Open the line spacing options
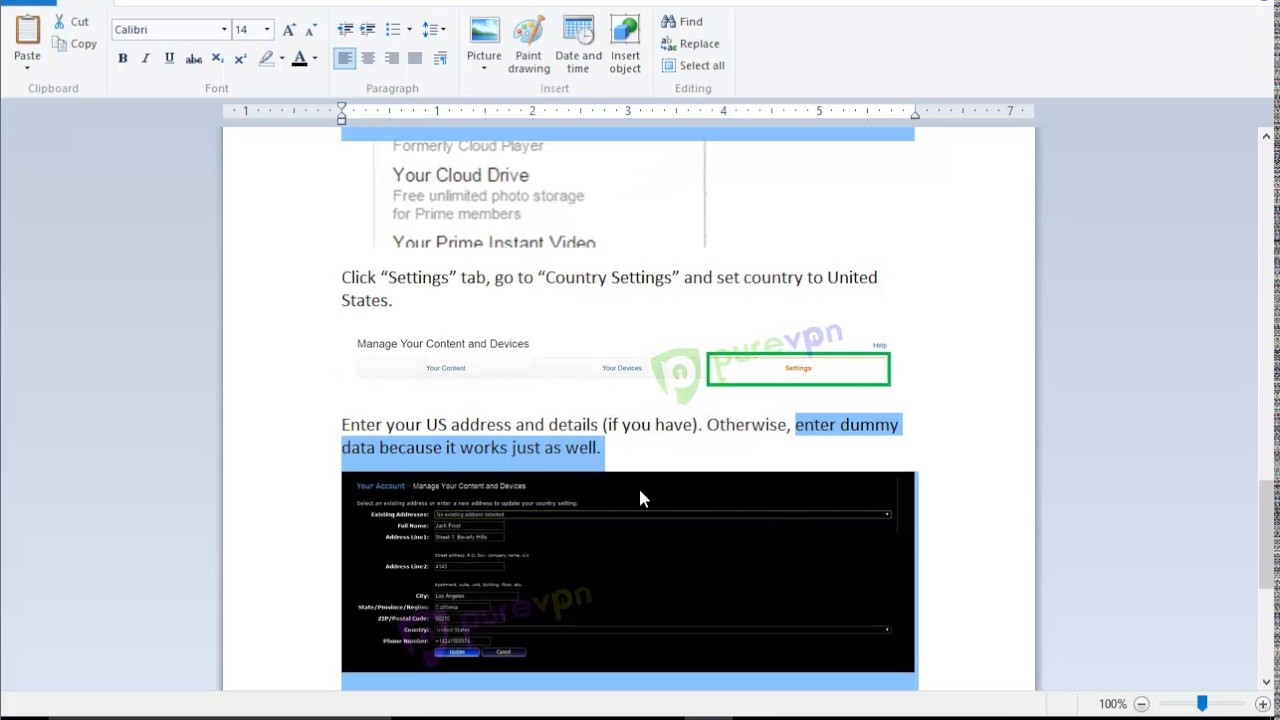The height and width of the screenshot is (720, 1280). [x=434, y=30]
